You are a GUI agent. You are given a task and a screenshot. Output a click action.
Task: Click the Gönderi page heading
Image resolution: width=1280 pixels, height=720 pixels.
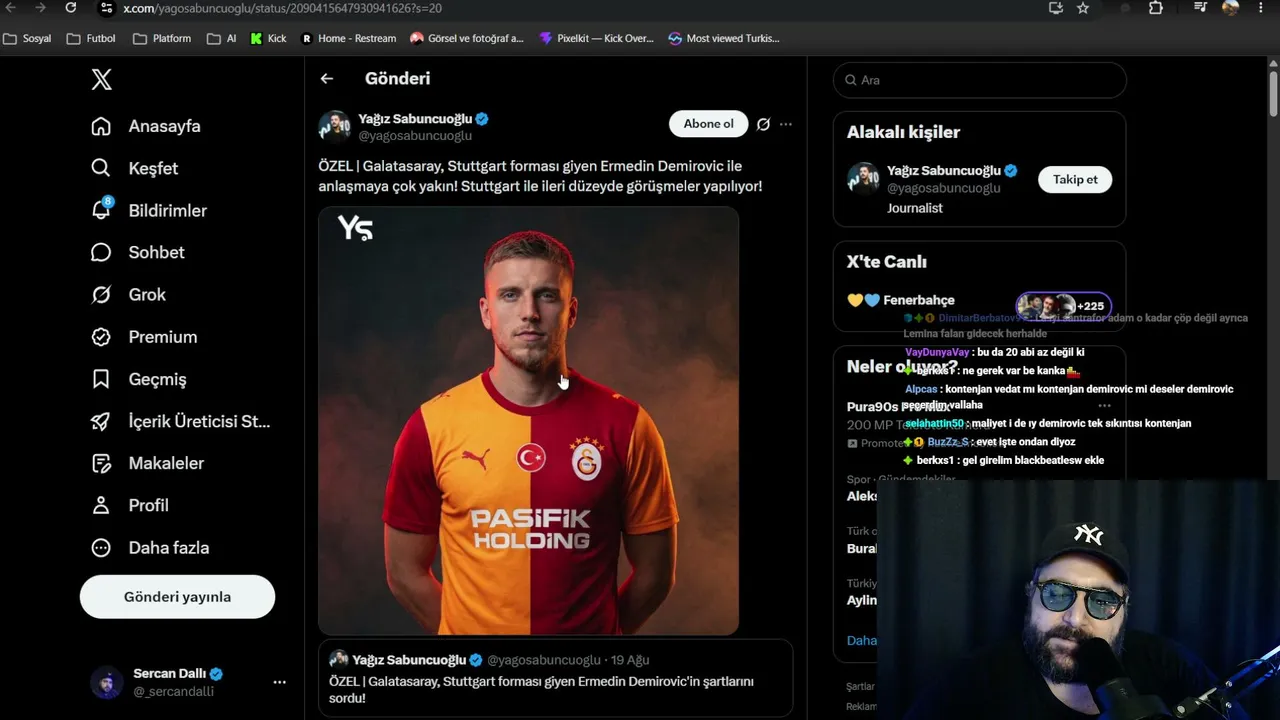[397, 78]
